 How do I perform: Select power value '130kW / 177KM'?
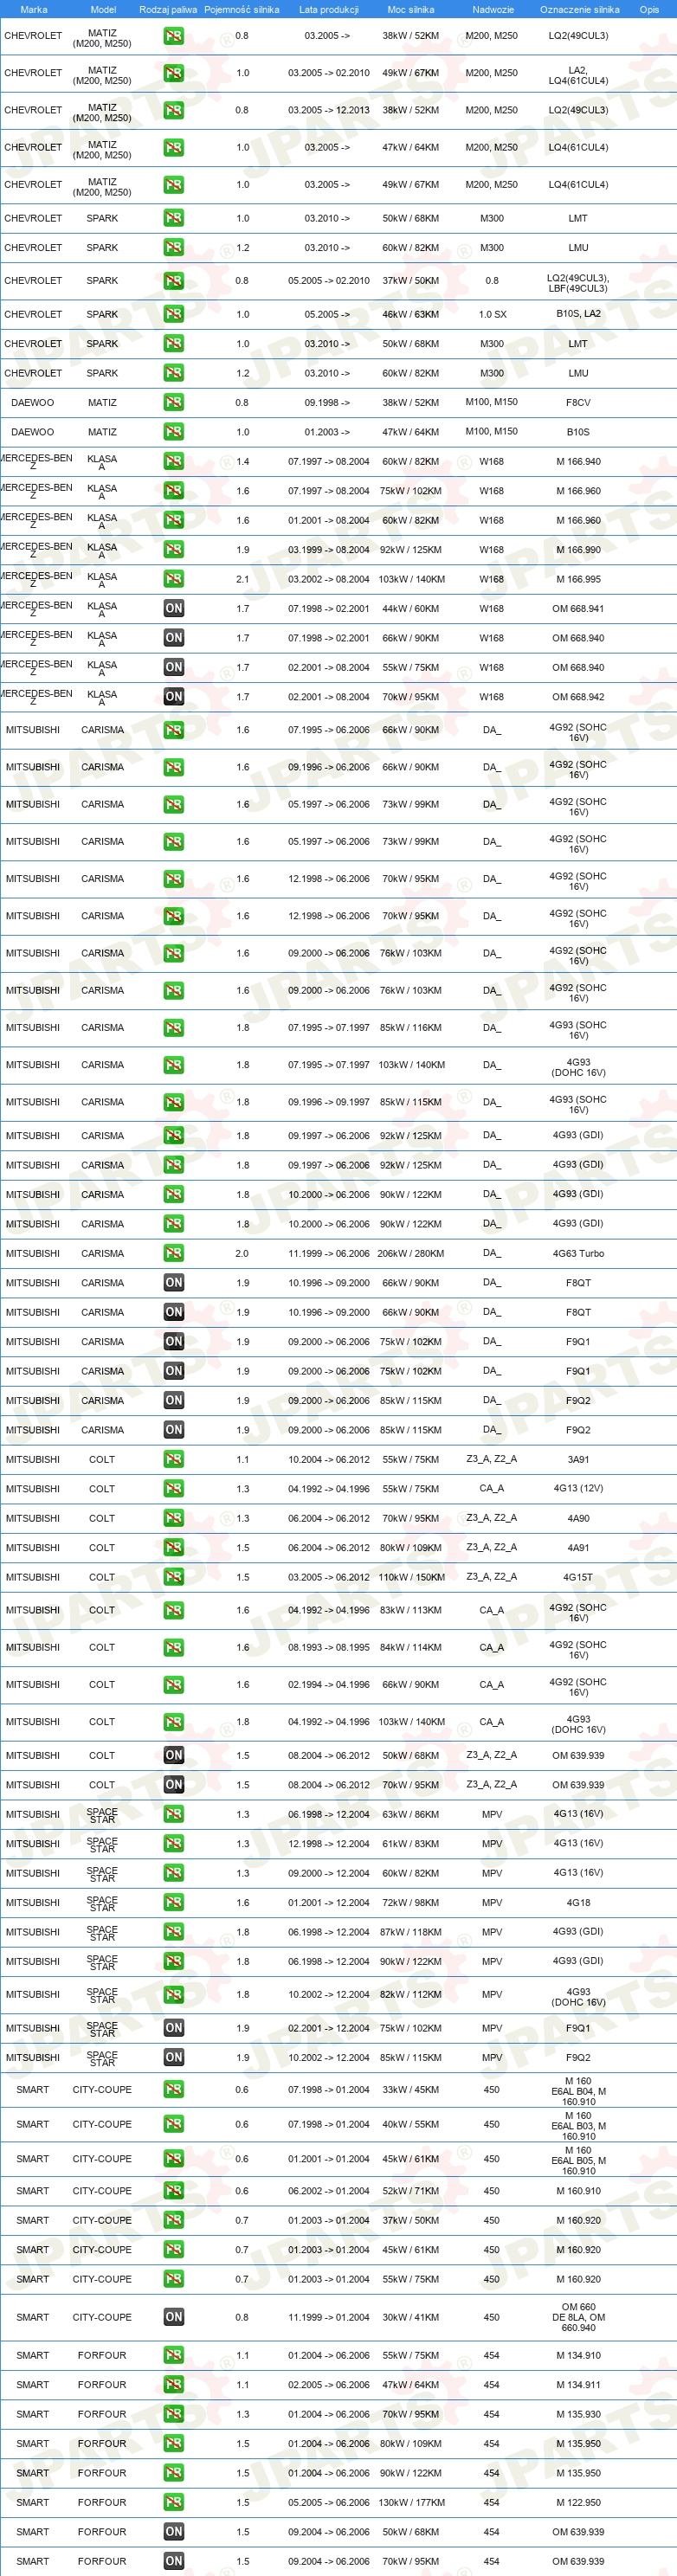(x=411, y=2503)
